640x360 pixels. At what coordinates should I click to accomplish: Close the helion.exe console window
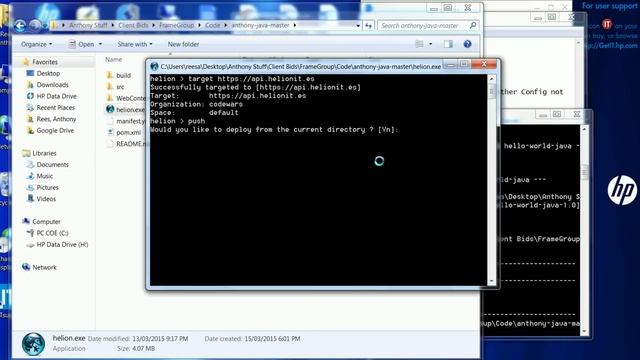click(484, 64)
